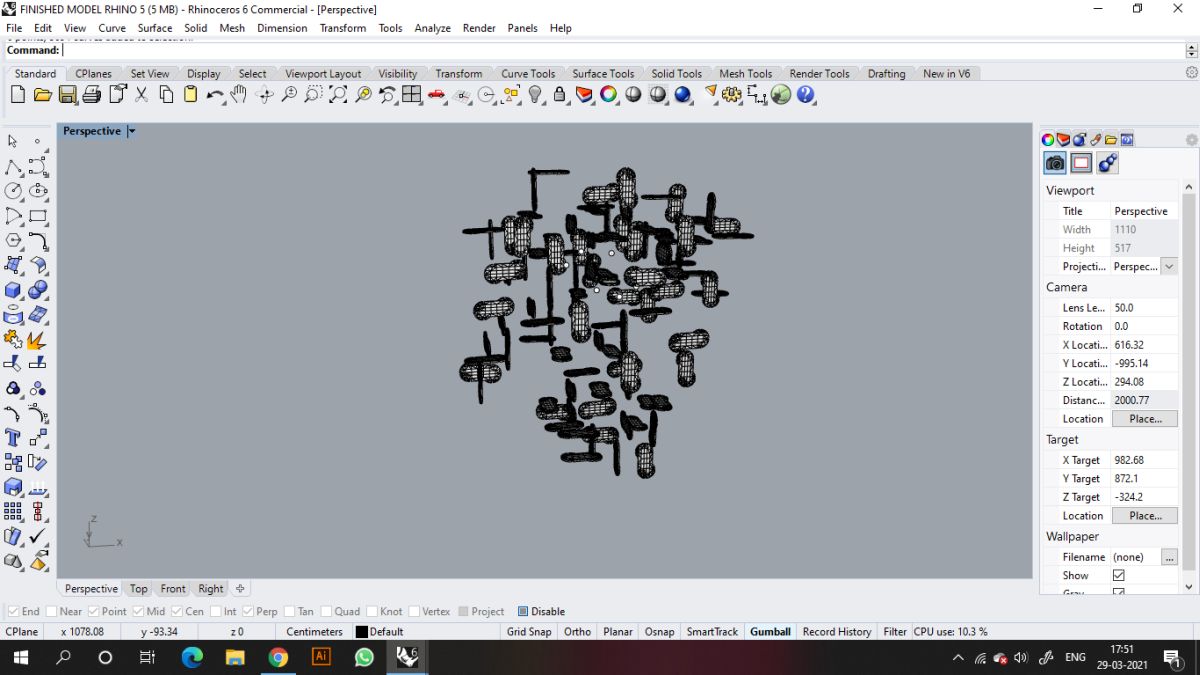Screen dimensions: 1200x675
Task: Open the Perspective viewport title menu arrow
Action: (x=132, y=131)
